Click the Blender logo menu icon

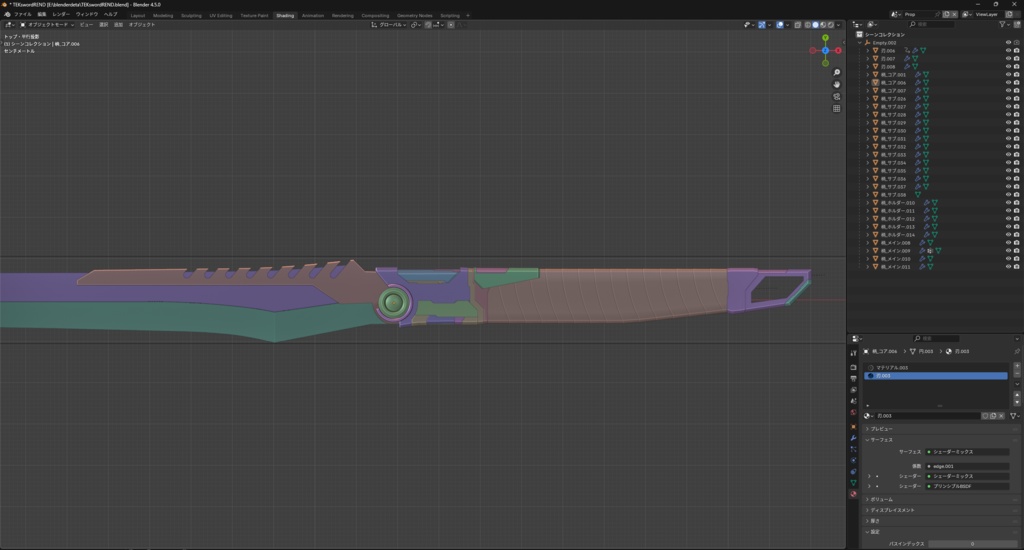click(x=7, y=14)
